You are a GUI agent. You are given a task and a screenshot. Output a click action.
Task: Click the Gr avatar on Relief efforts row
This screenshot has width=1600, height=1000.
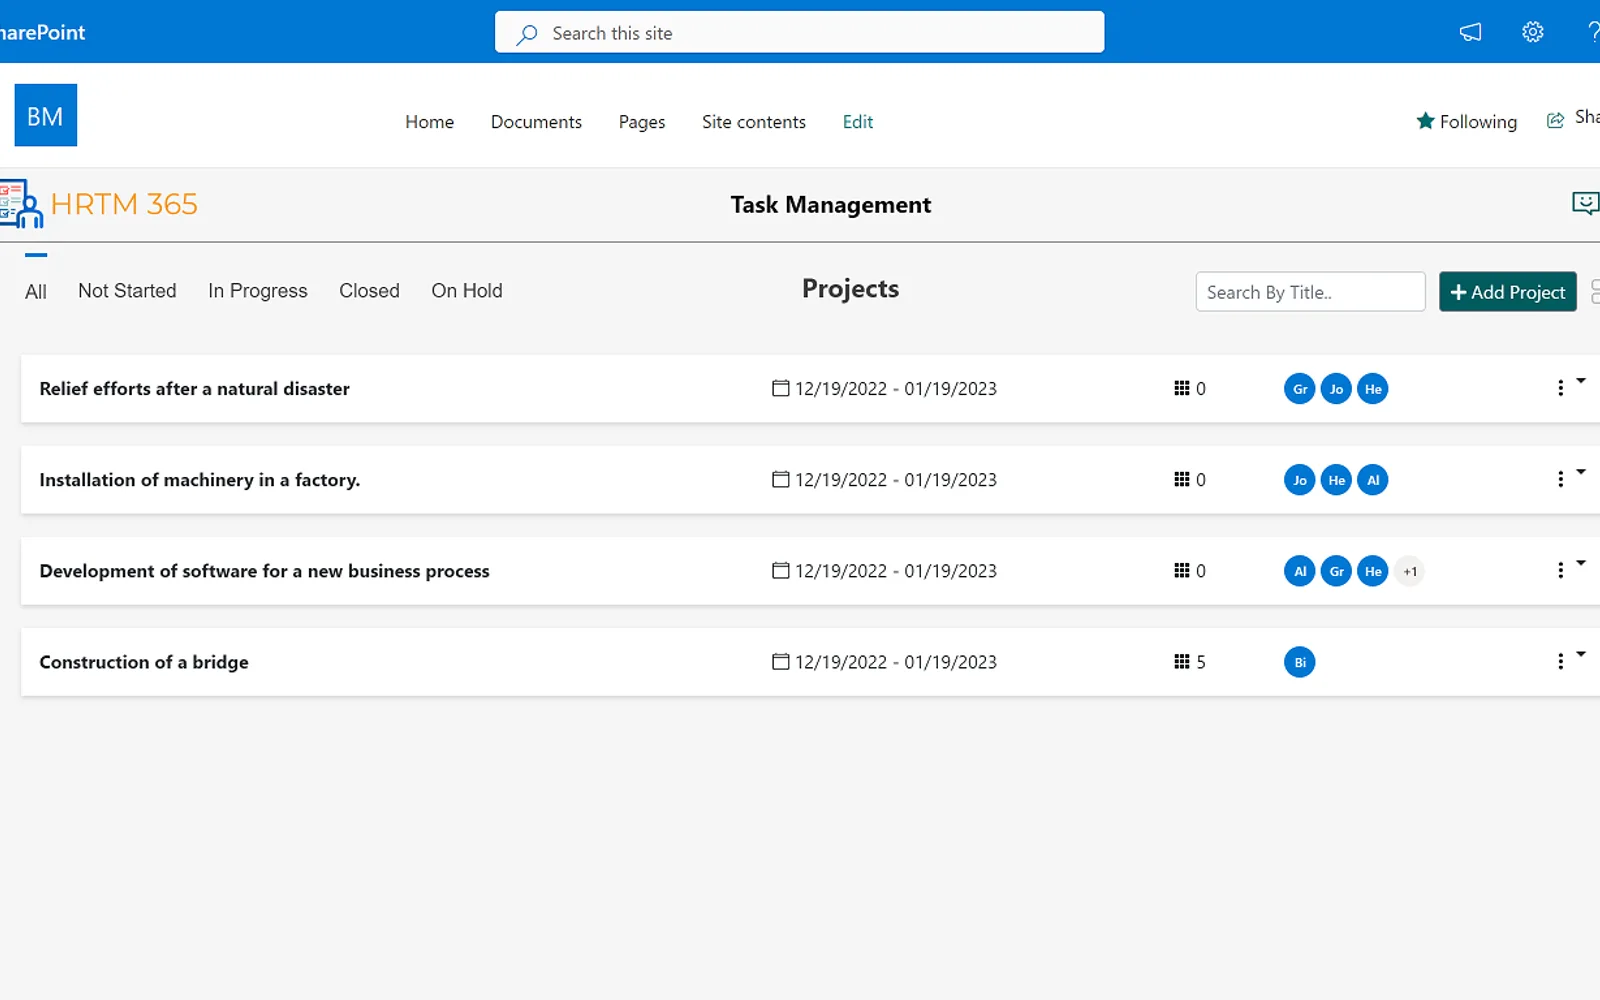[x=1299, y=389]
